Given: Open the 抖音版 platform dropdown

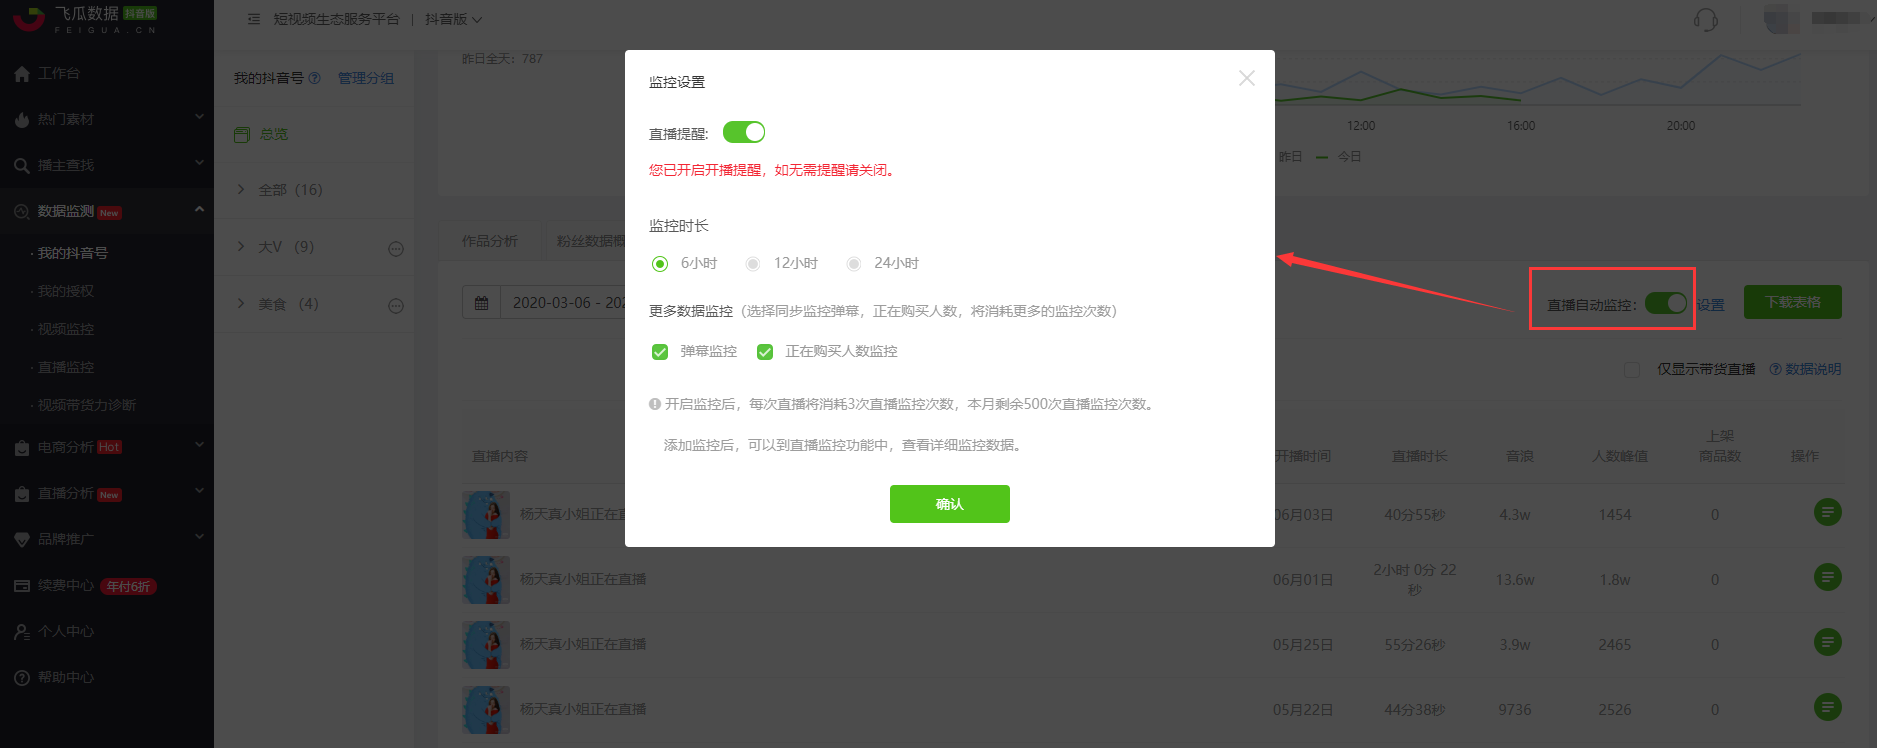Looking at the screenshot, I should coord(453,19).
